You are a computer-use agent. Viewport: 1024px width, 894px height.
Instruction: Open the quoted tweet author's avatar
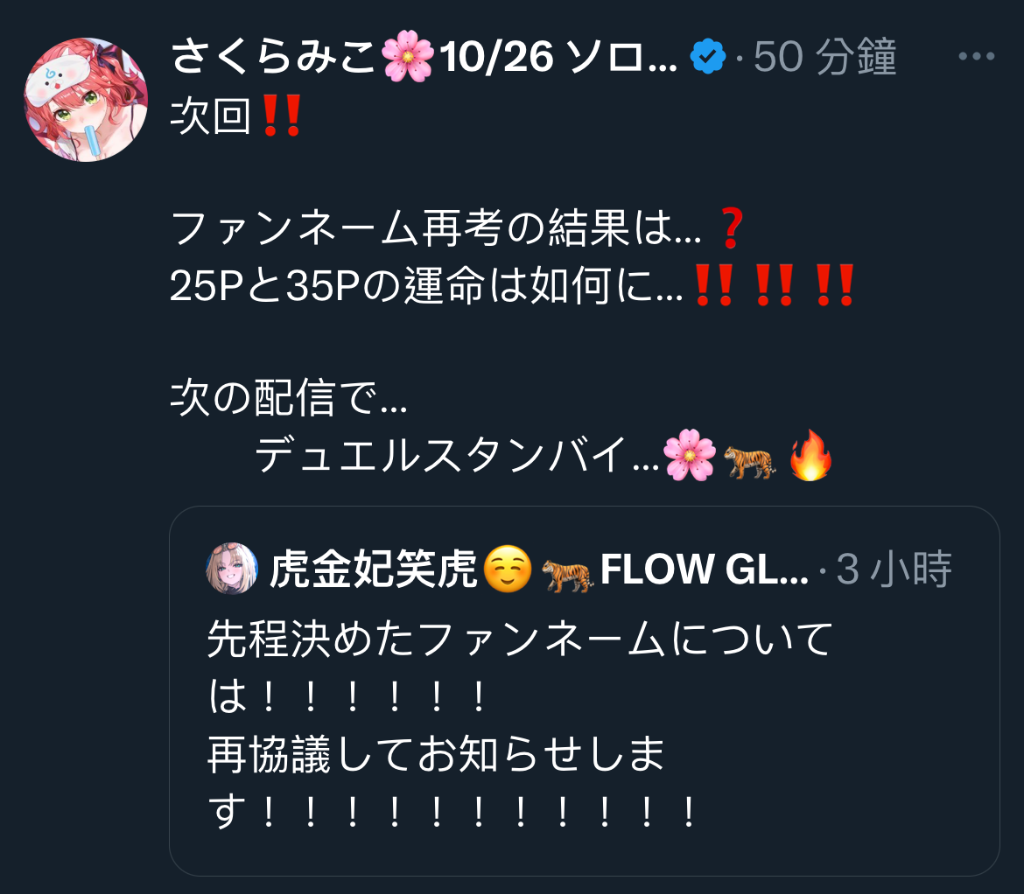coord(232,568)
